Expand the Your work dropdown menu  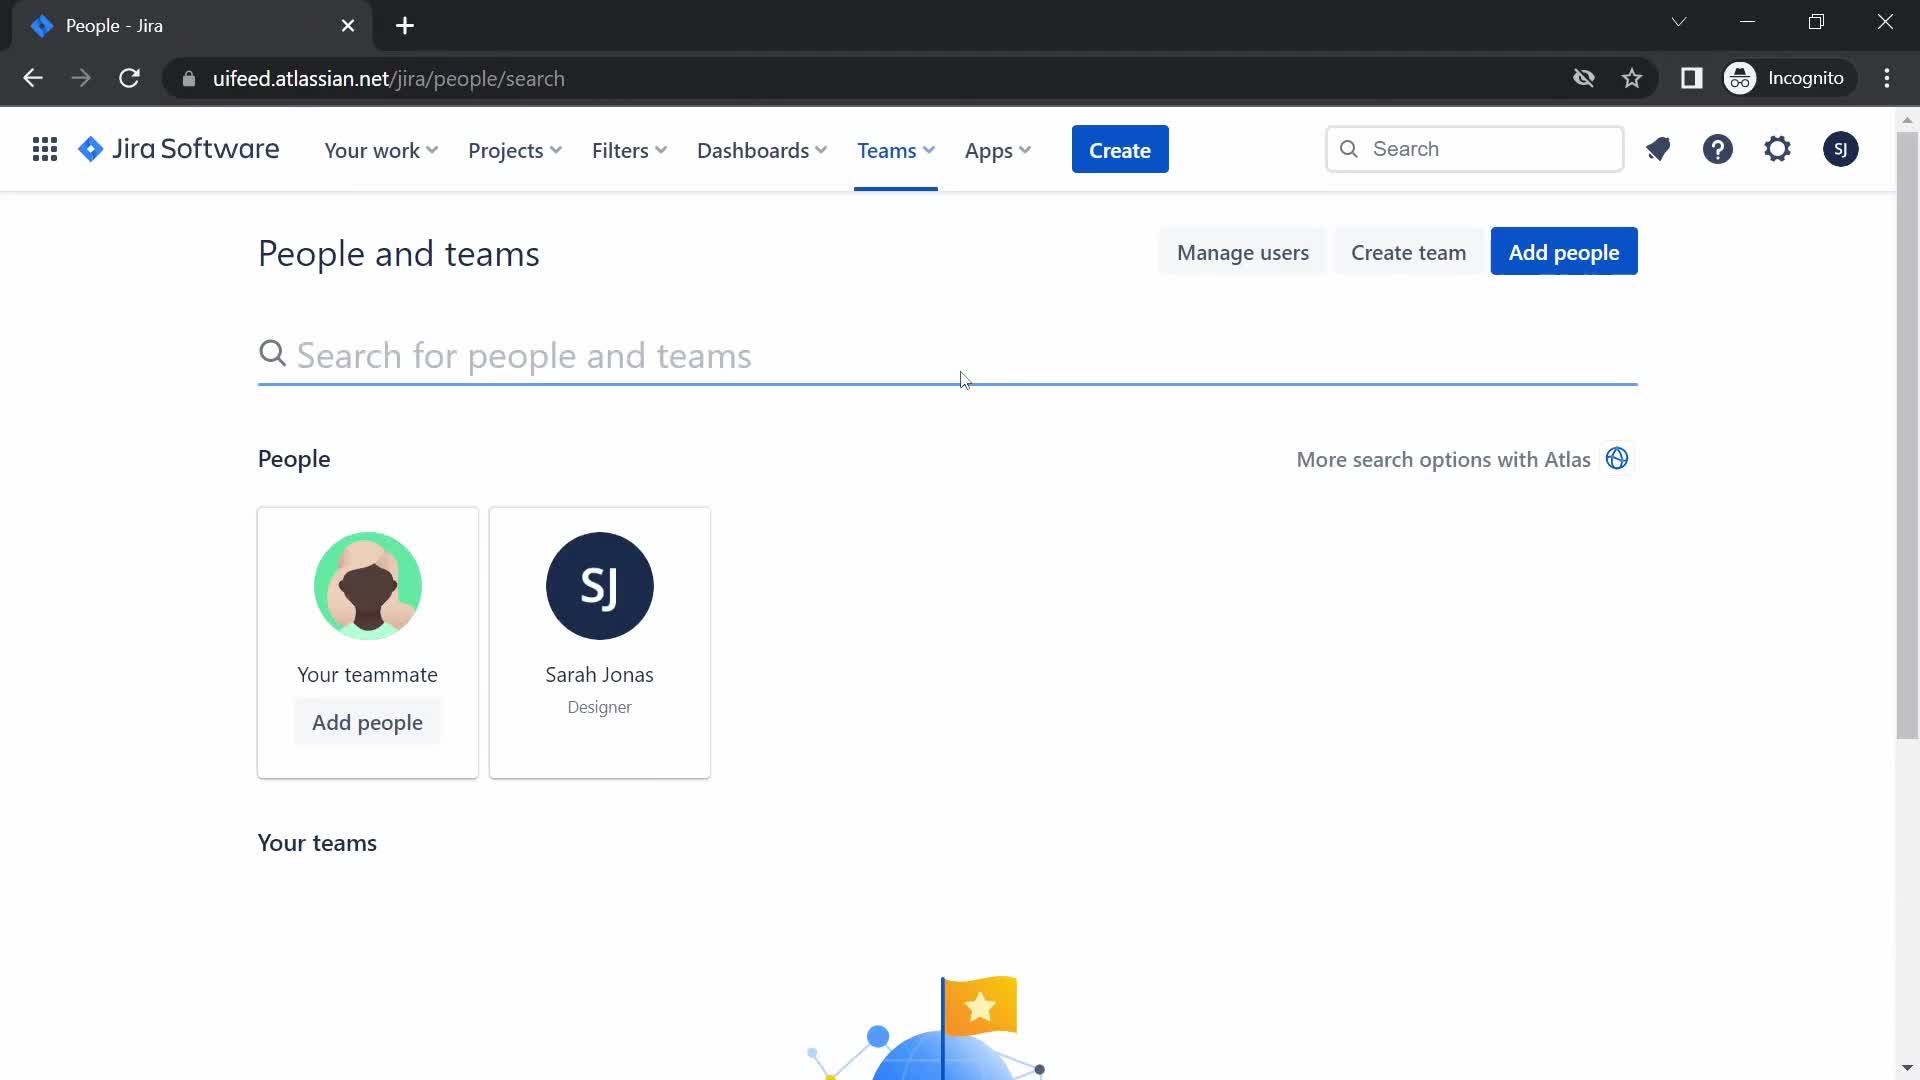click(x=381, y=149)
